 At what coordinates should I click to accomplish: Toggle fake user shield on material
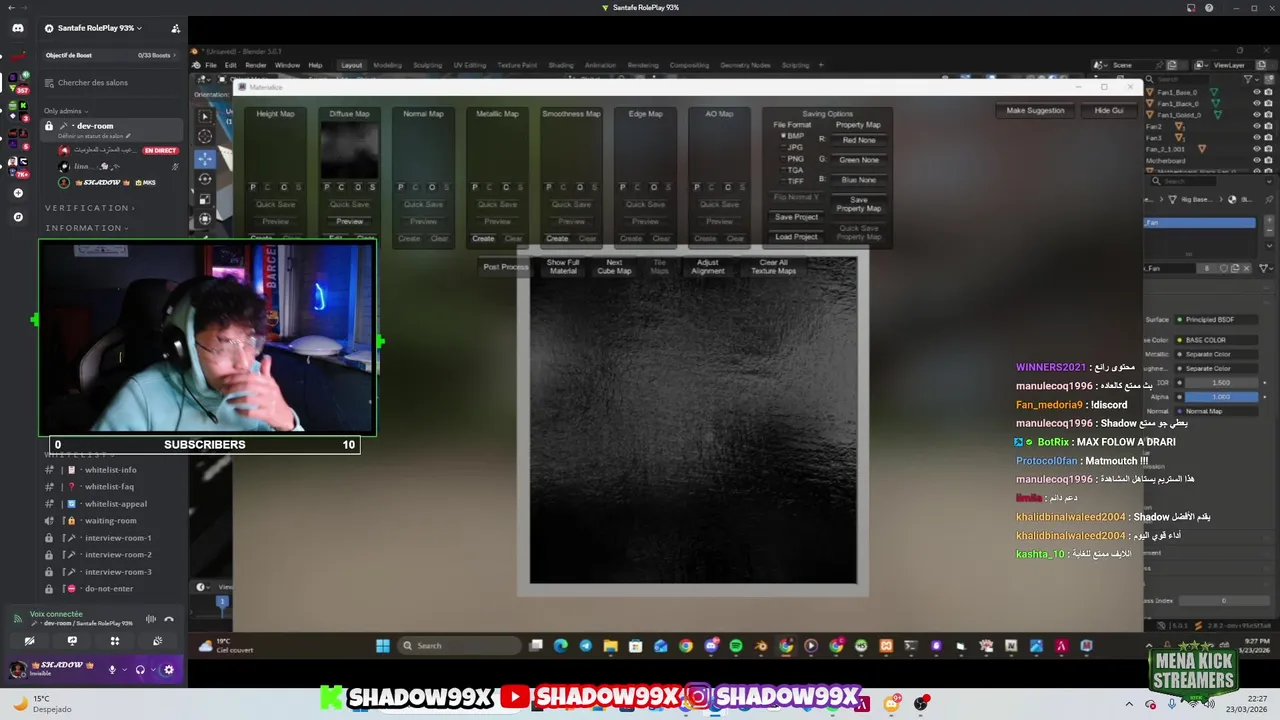coord(1223,268)
